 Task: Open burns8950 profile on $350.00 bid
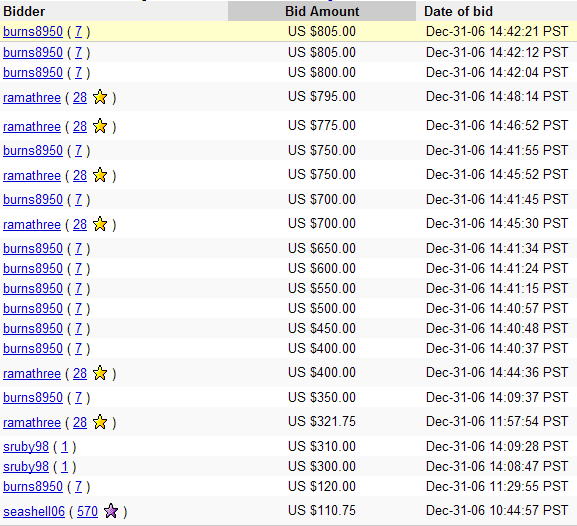pyautogui.click(x=33, y=398)
